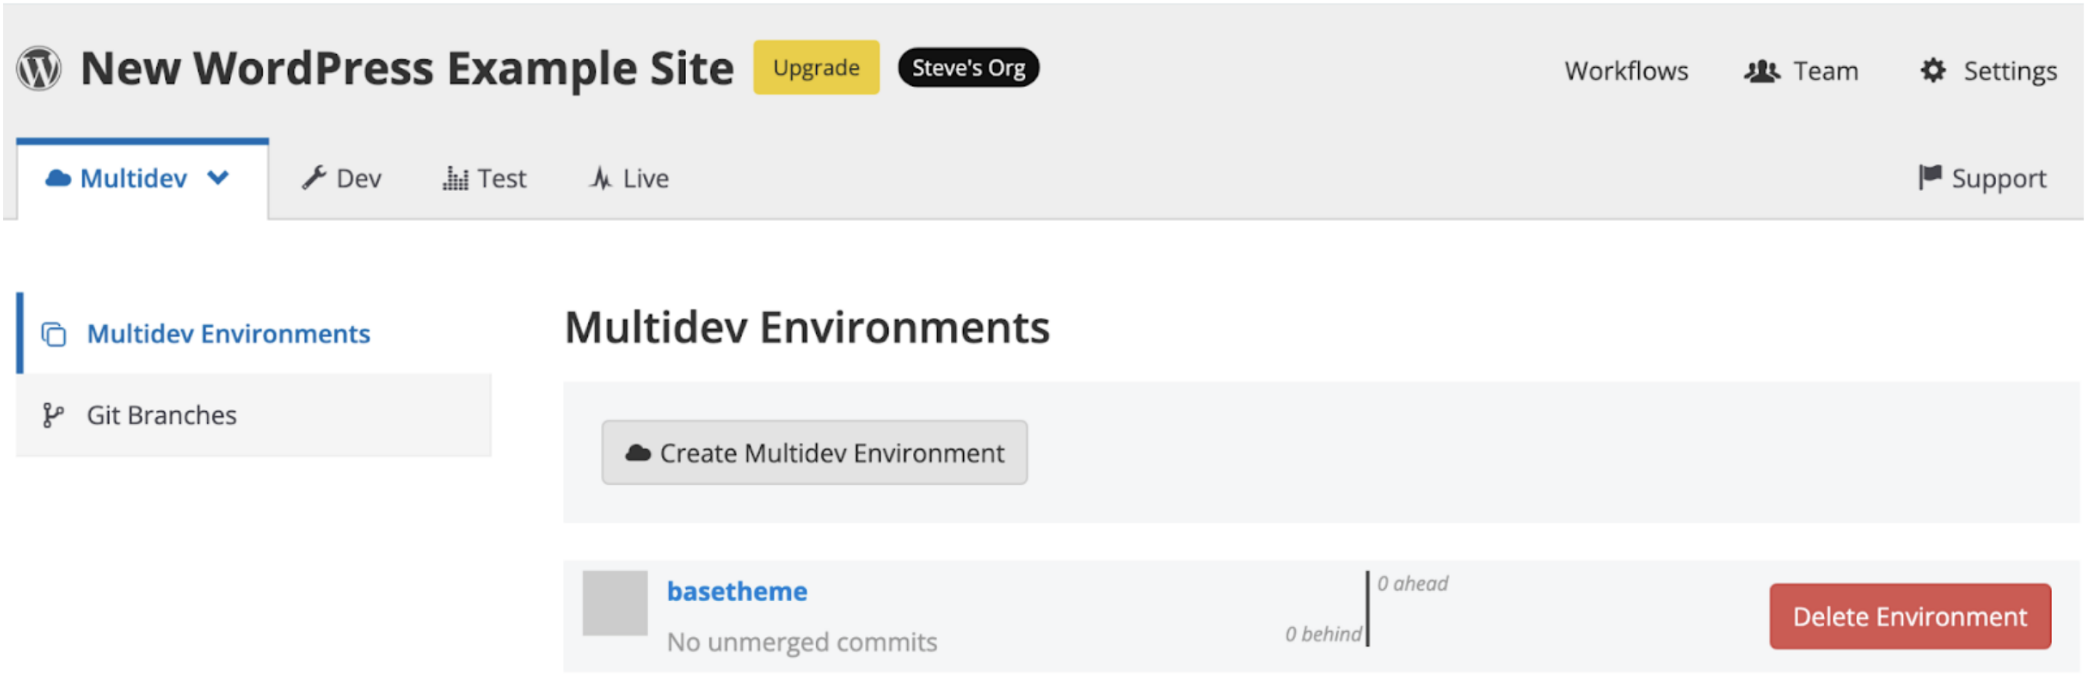Expand the Multidev tab dropdown chevron

pos(218,178)
